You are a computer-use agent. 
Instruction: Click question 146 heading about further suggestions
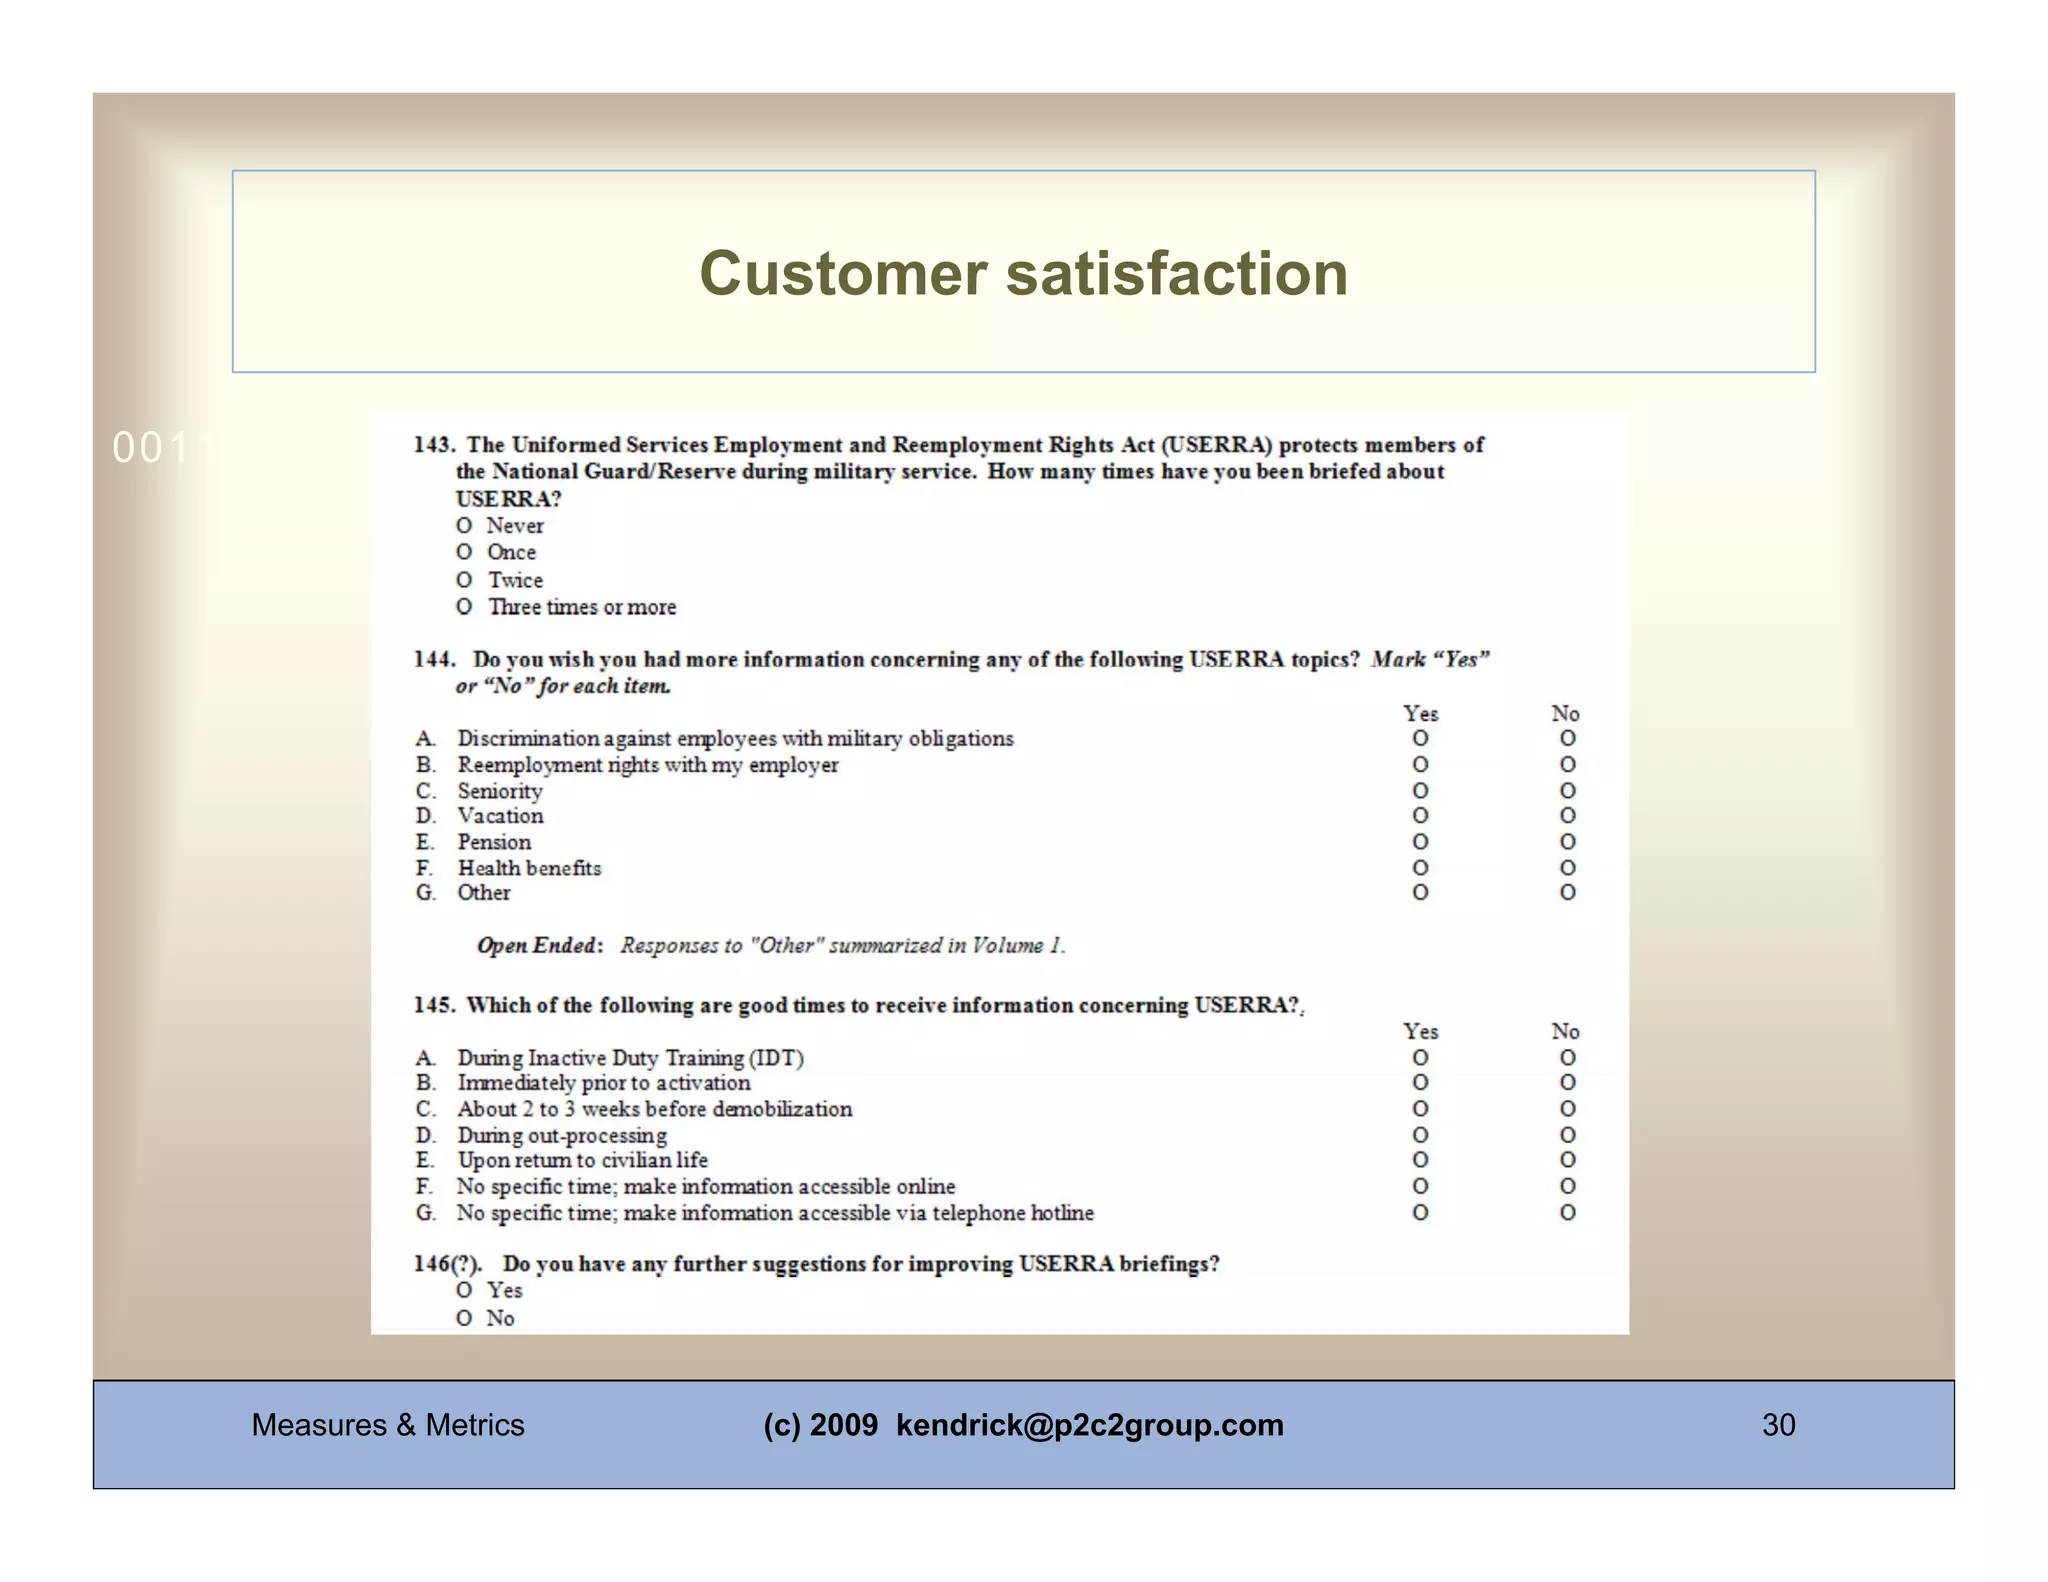[x=817, y=1264]
